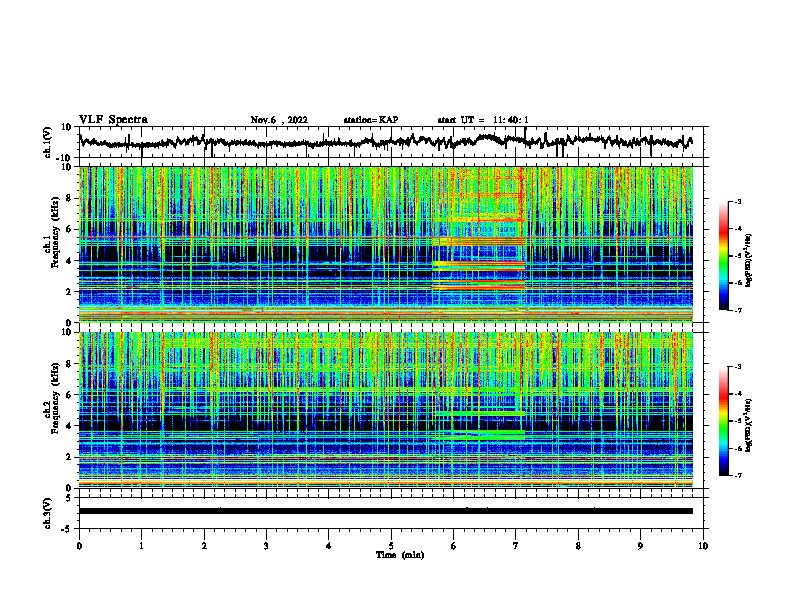
Task: Click the -3 label on ch.2 color scale
Action: (x=738, y=367)
